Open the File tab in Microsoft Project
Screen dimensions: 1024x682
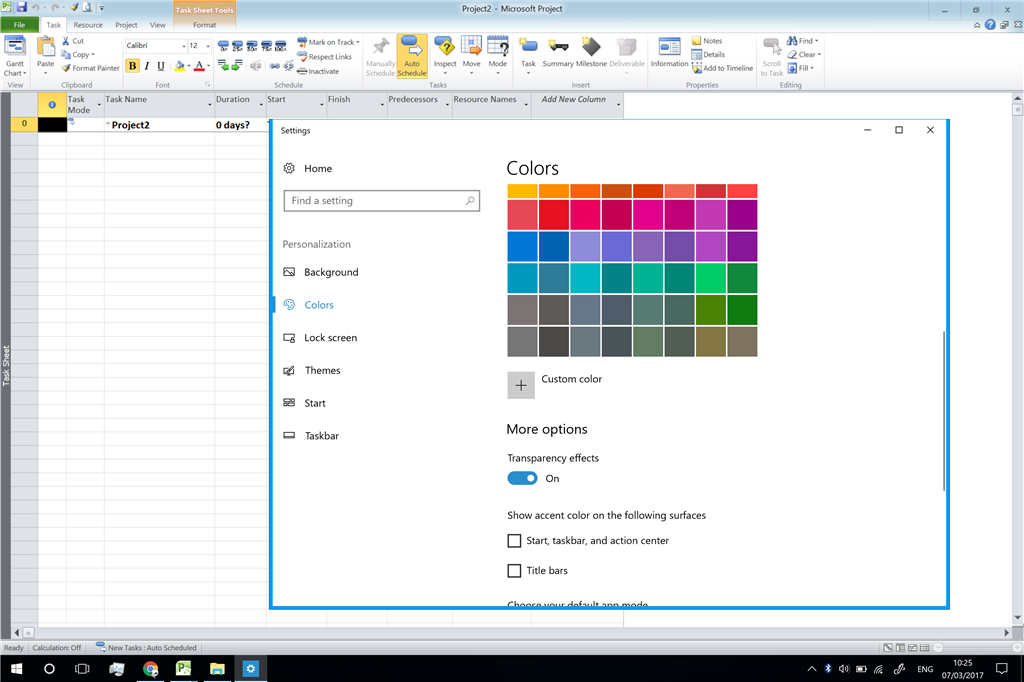pyautogui.click(x=20, y=25)
